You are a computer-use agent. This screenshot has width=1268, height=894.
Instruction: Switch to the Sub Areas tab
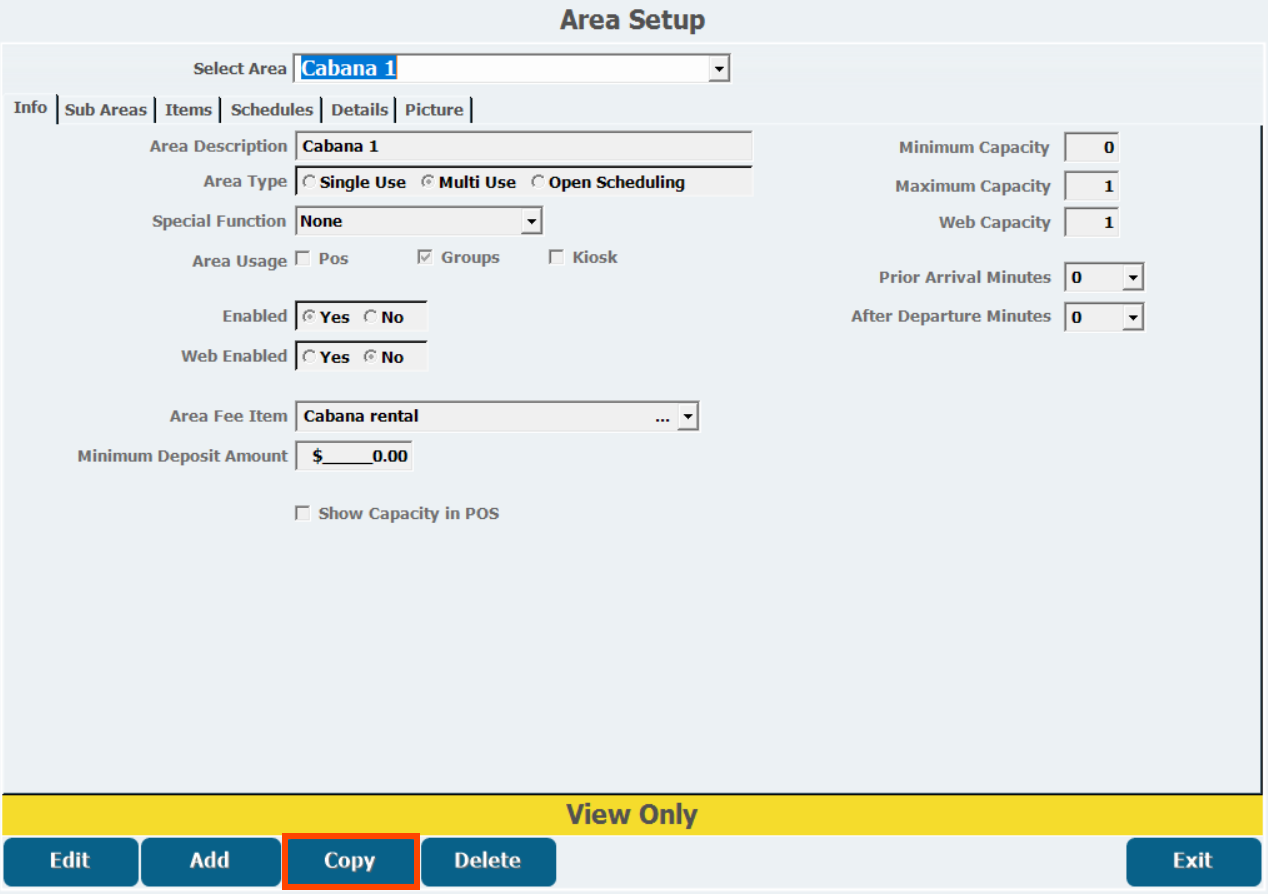point(106,110)
